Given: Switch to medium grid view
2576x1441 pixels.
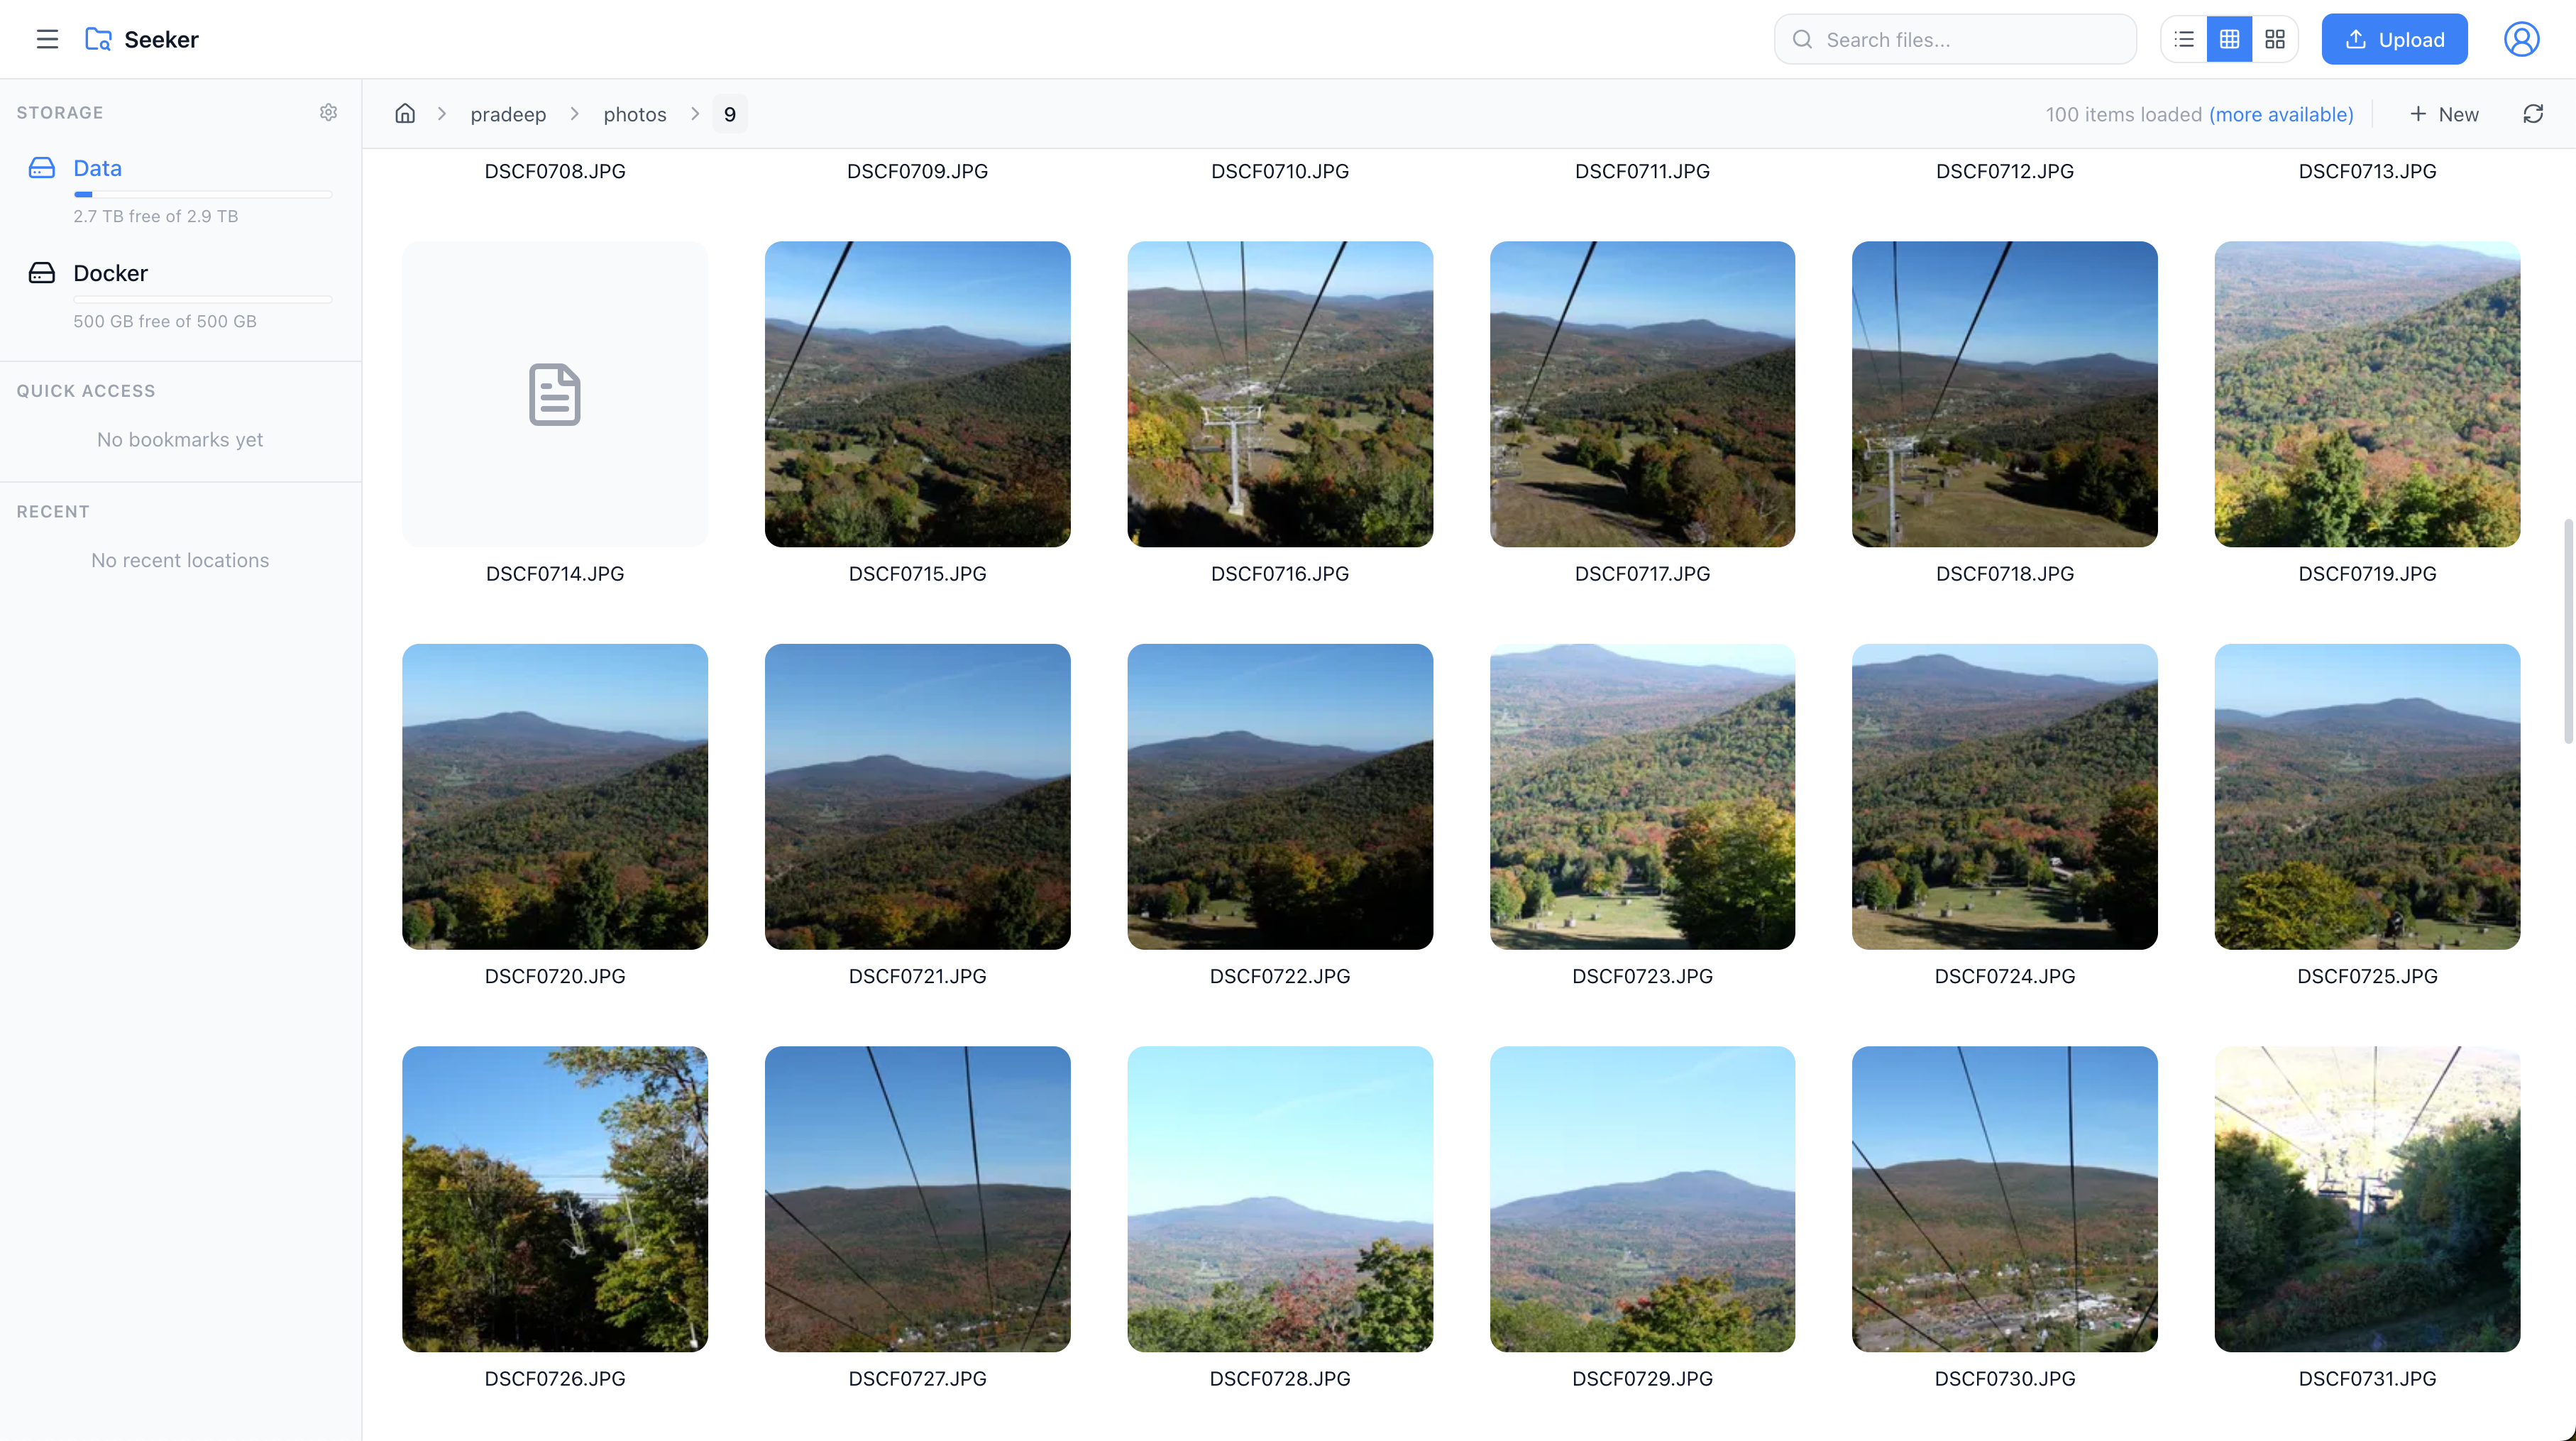Looking at the screenshot, I should point(2229,39).
